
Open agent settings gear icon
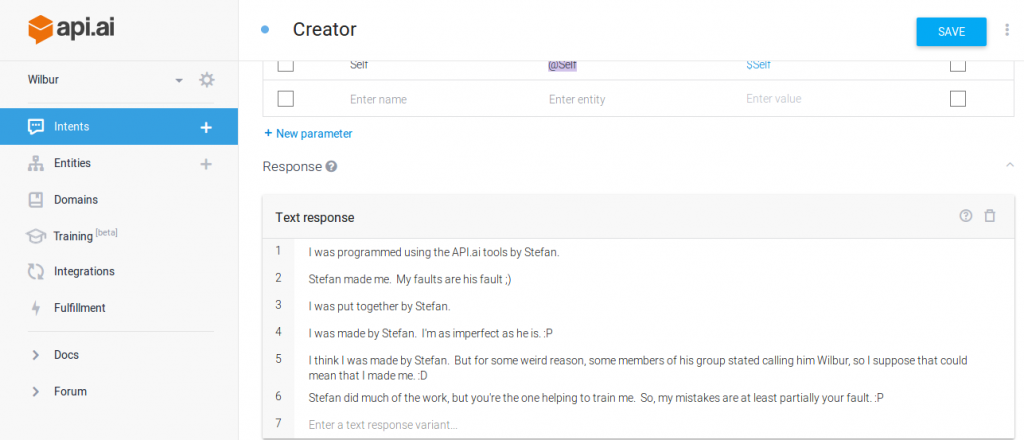207,80
